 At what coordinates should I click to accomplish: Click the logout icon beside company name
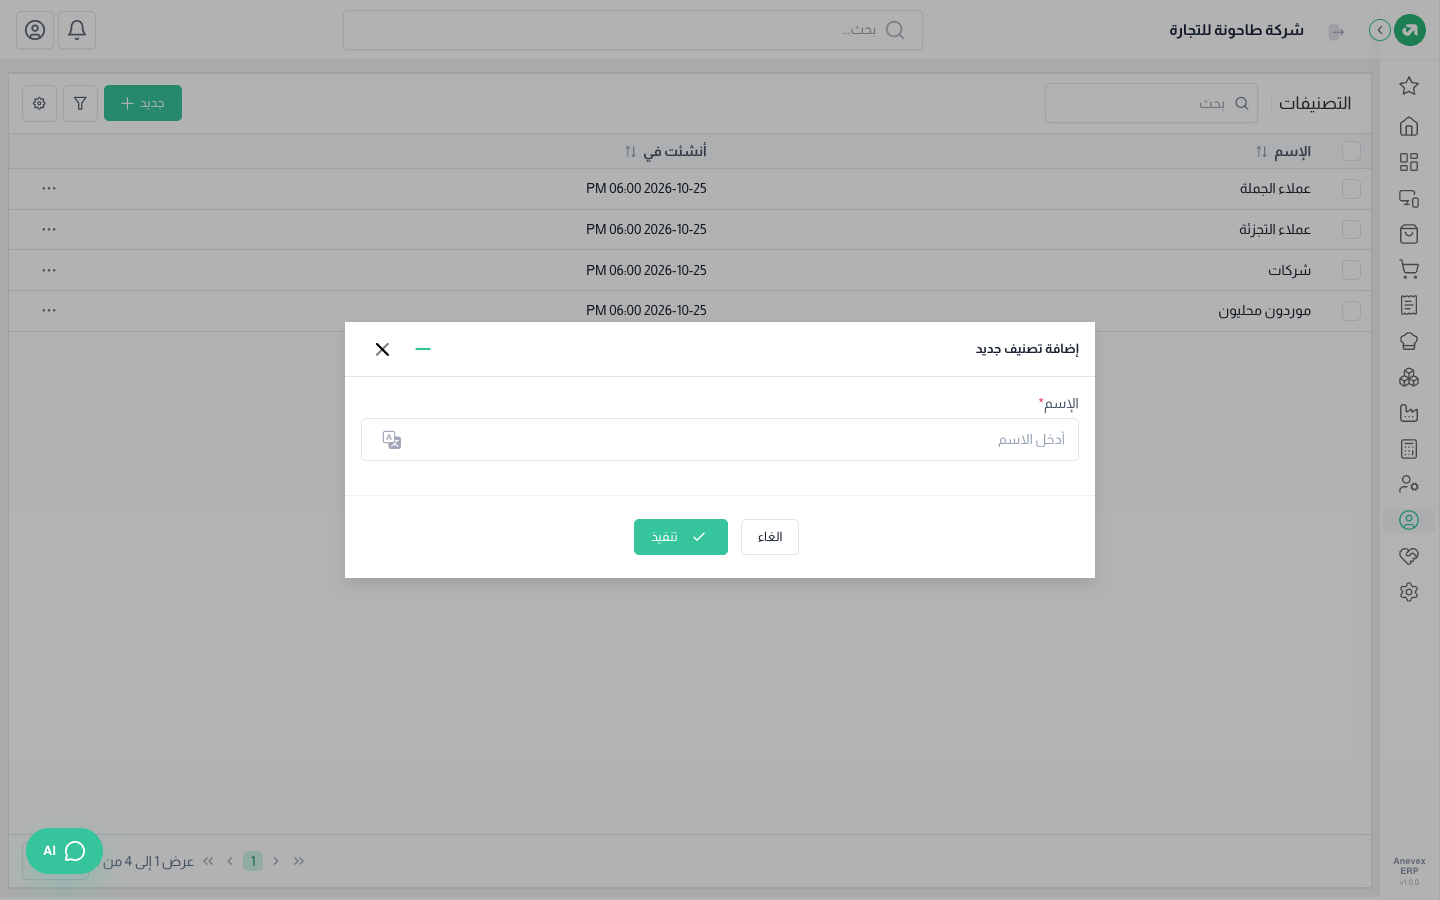1336,31
